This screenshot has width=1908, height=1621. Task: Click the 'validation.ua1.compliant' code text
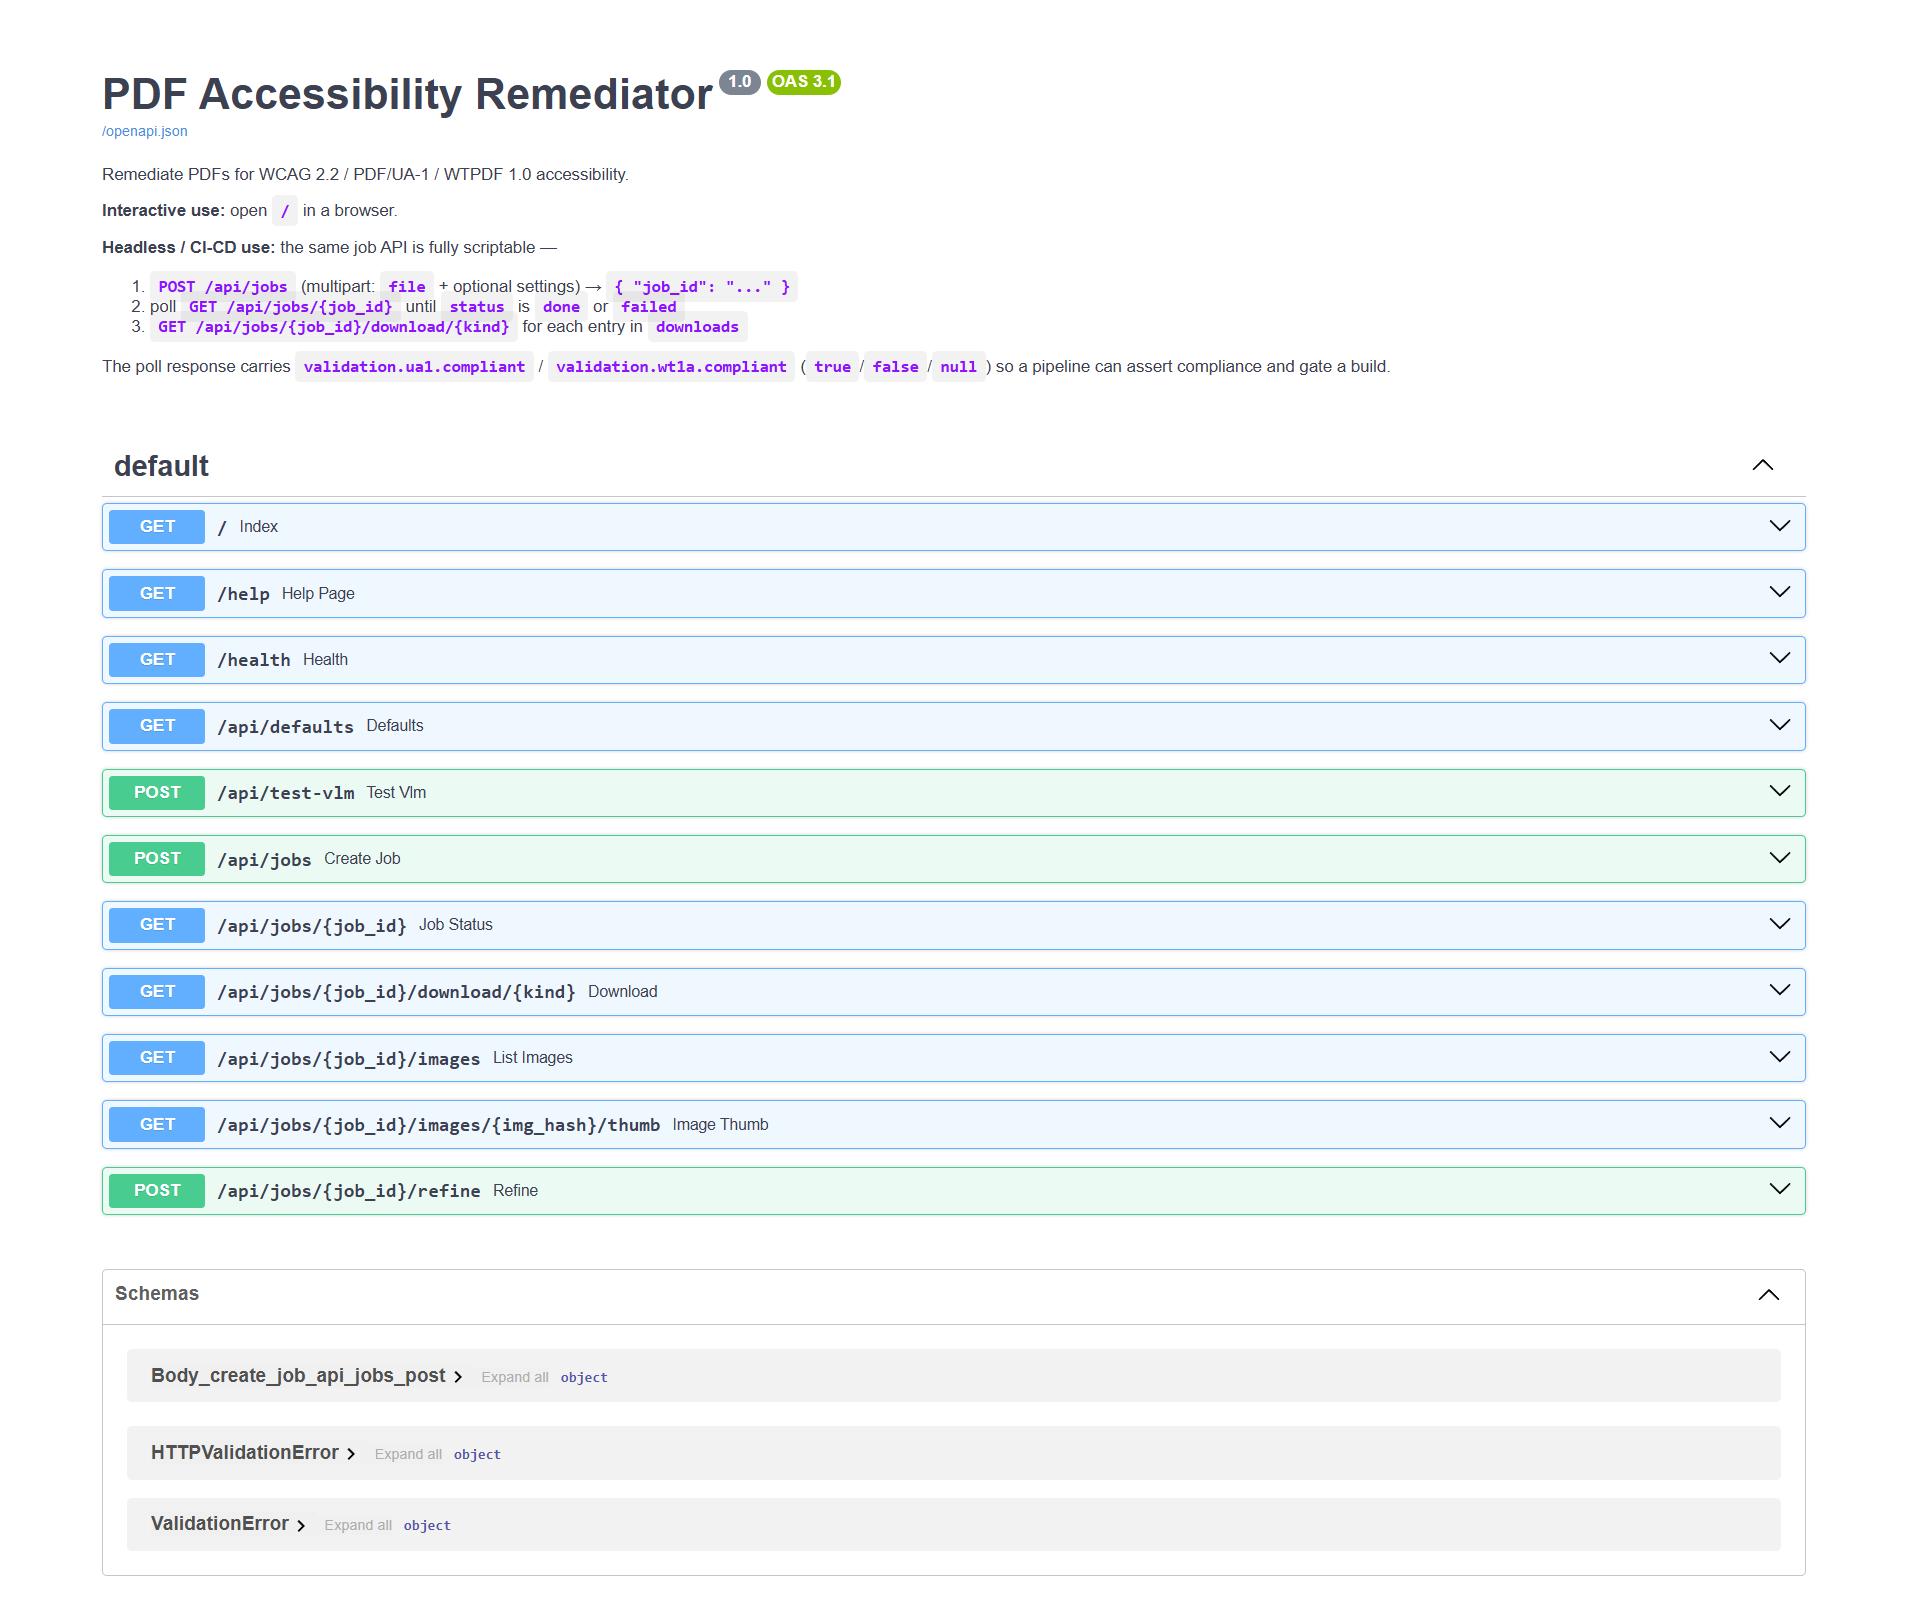pyautogui.click(x=414, y=367)
